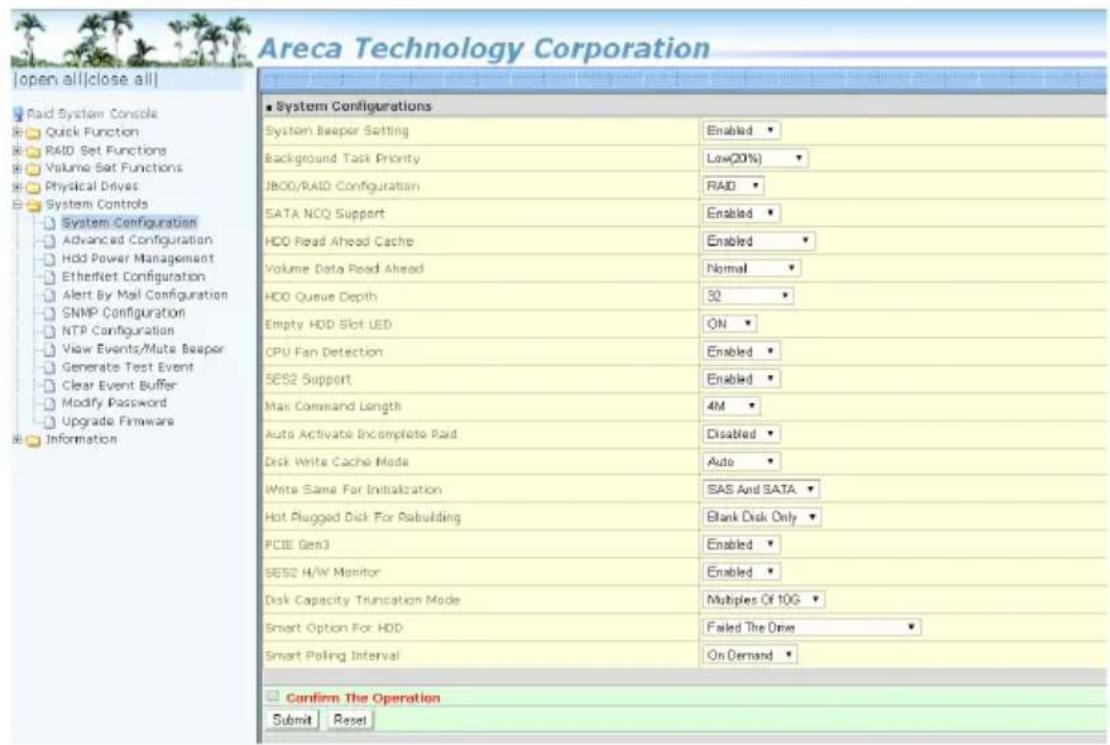Open the HDD Read Ahead Cache dropdown
Image resolution: width=1110 pixels, height=745 pixels.
click(x=758, y=241)
